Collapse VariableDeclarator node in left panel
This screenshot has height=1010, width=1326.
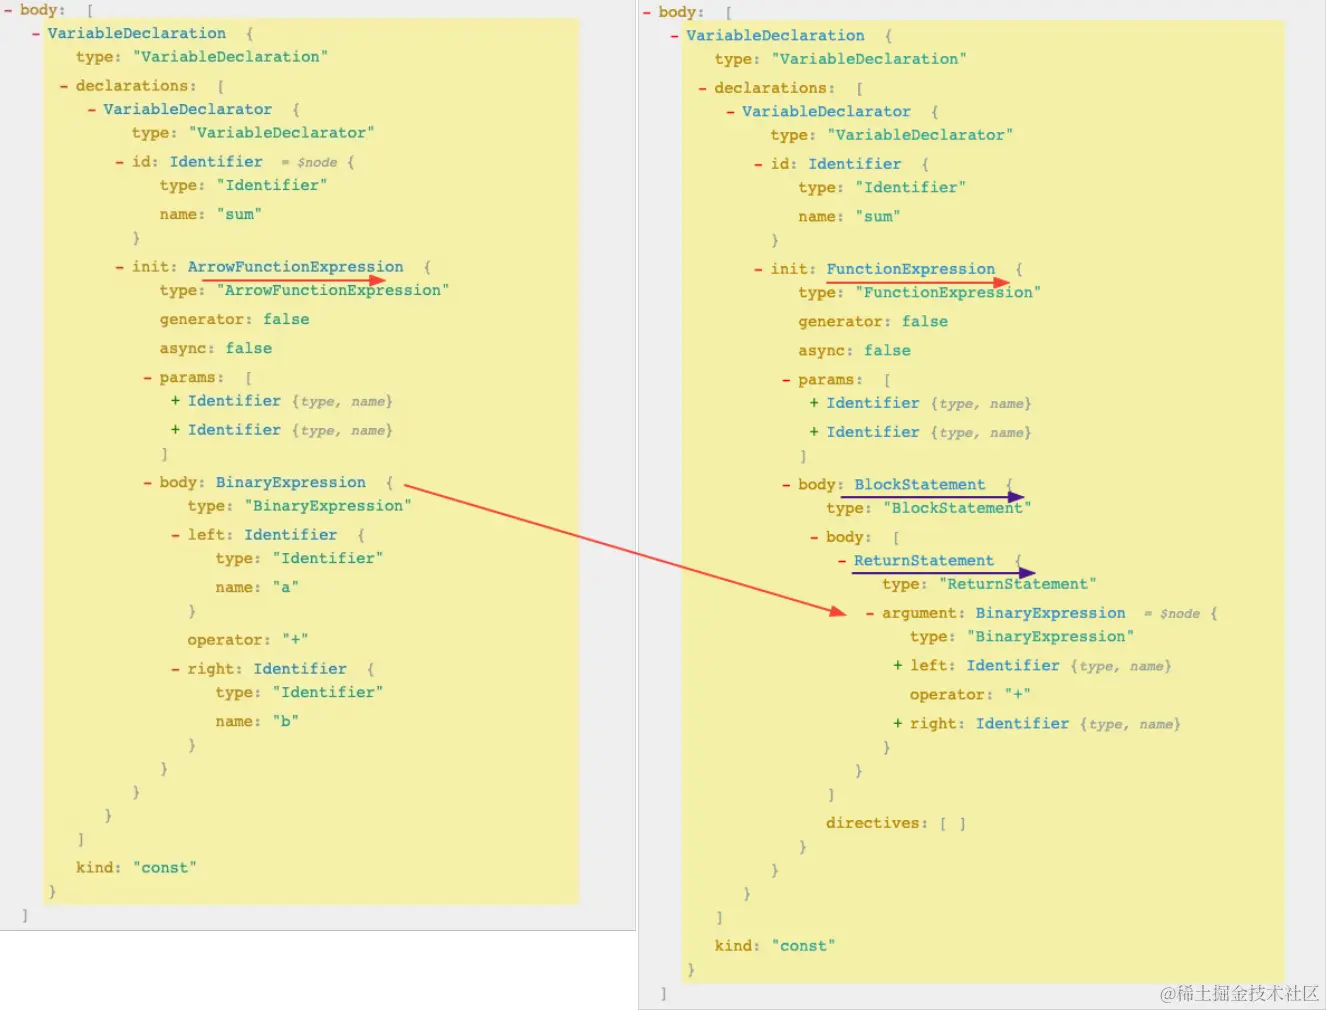[92, 110]
